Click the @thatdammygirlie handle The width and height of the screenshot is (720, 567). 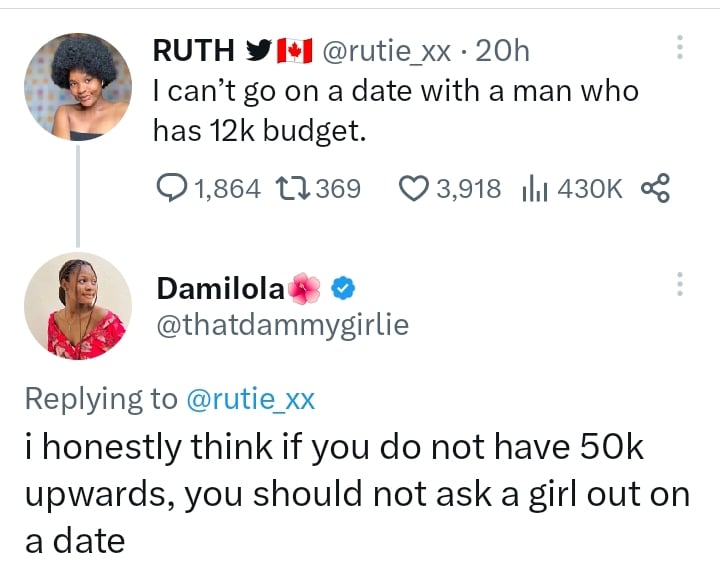283,325
